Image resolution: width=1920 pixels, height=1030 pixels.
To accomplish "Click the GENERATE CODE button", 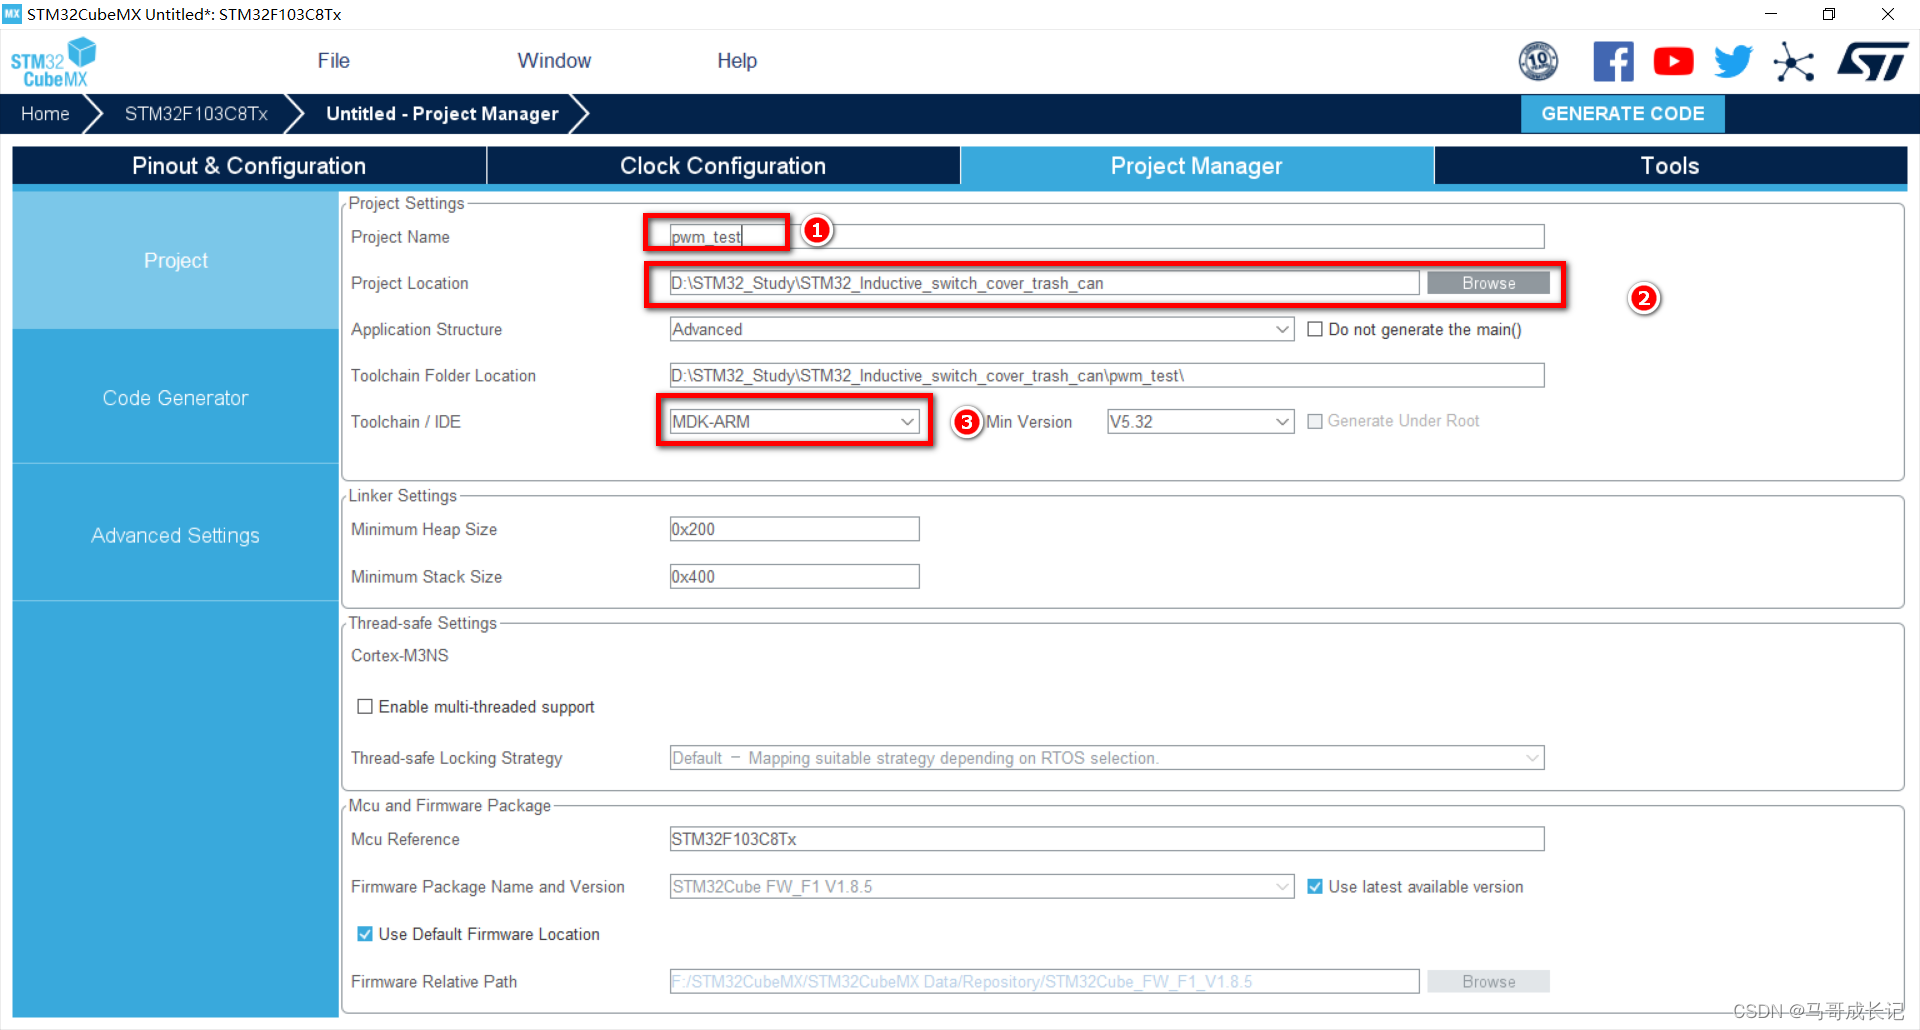I will pos(1622,114).
